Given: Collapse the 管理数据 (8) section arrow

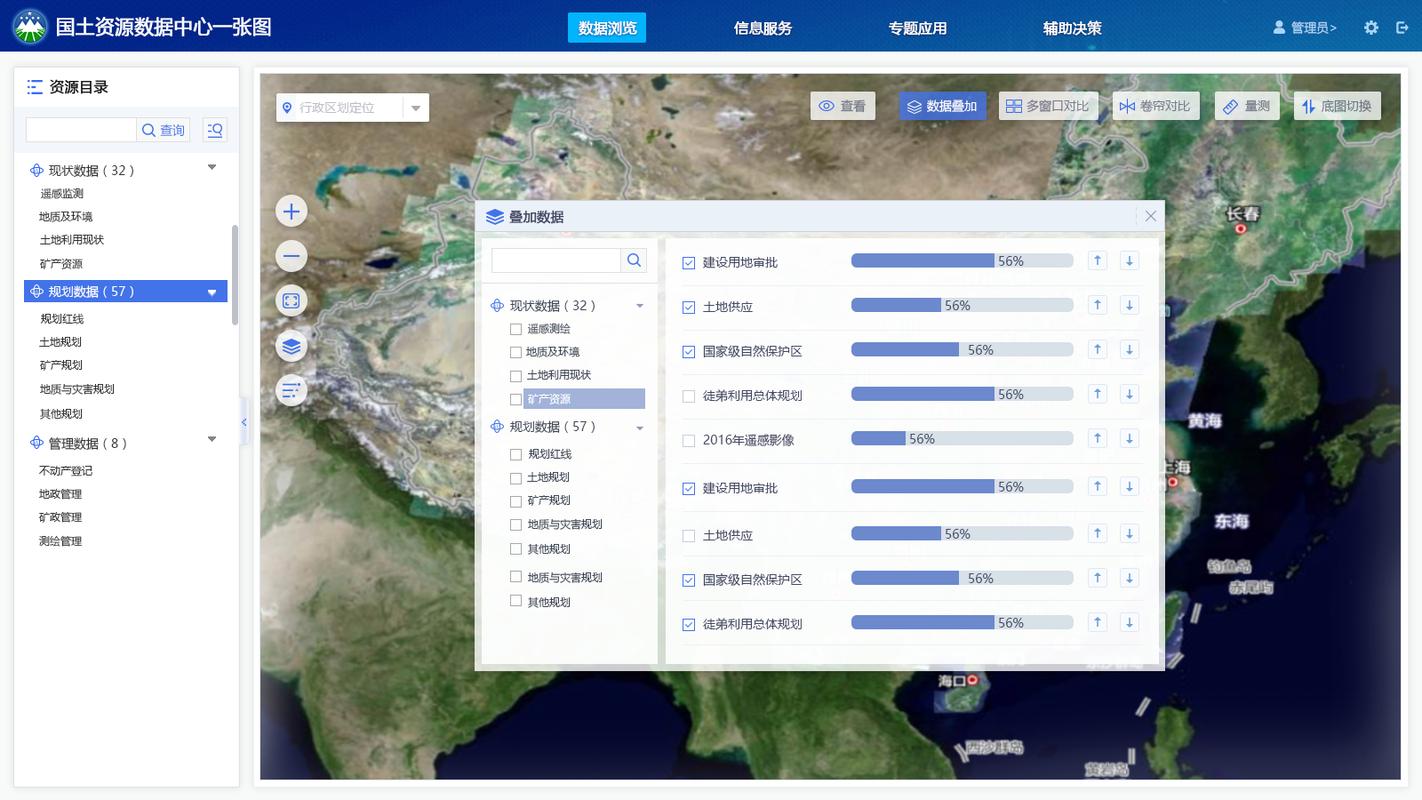Looking at the screenshot, I should coord(212,439).
